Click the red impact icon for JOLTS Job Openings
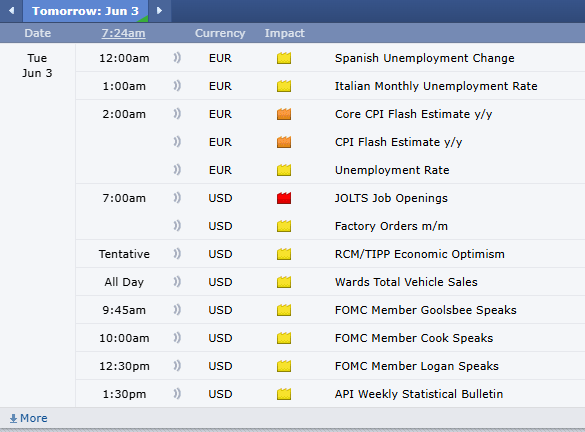The width and height of the screenshot is (585, 432). (x=284, y=198)
